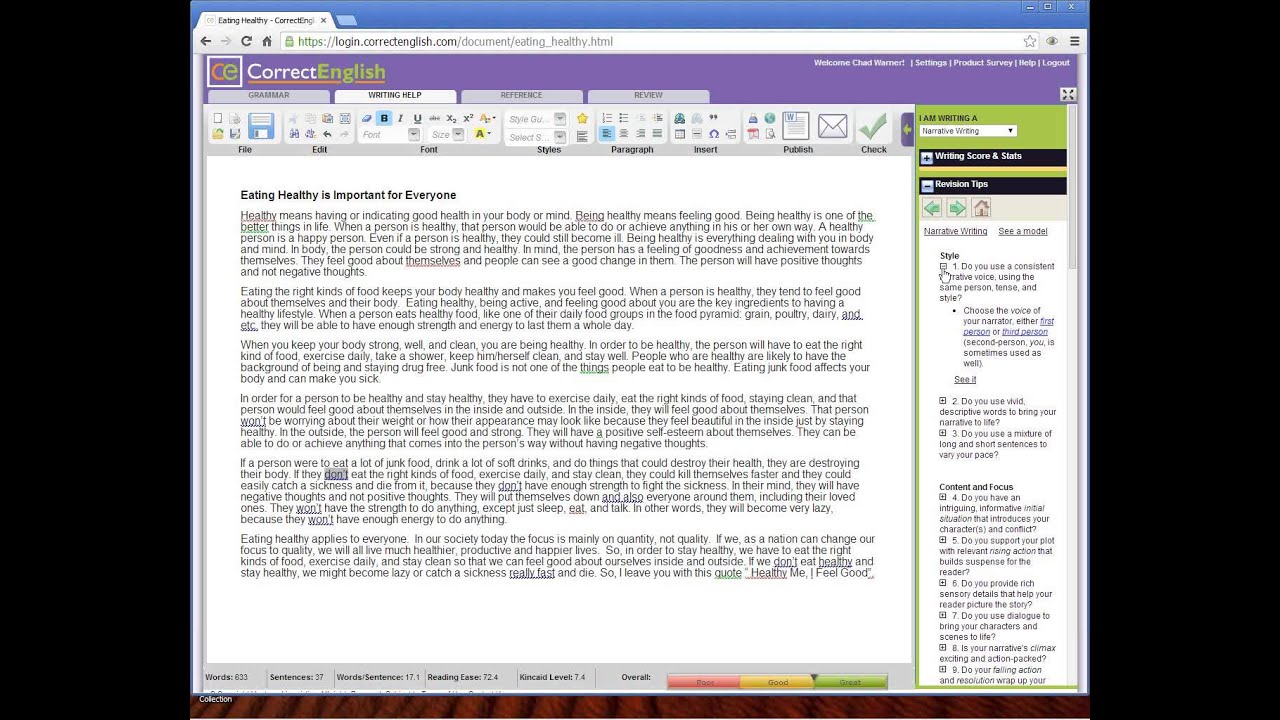1280x720 pixels.
Task: Click the Remove Format eraser icon
Action: coord(367,118)
